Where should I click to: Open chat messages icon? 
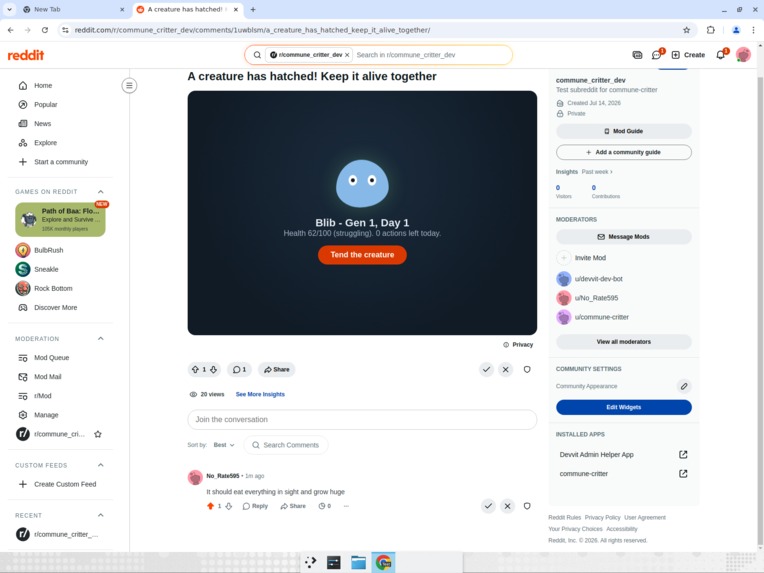(x=656, y=55)
